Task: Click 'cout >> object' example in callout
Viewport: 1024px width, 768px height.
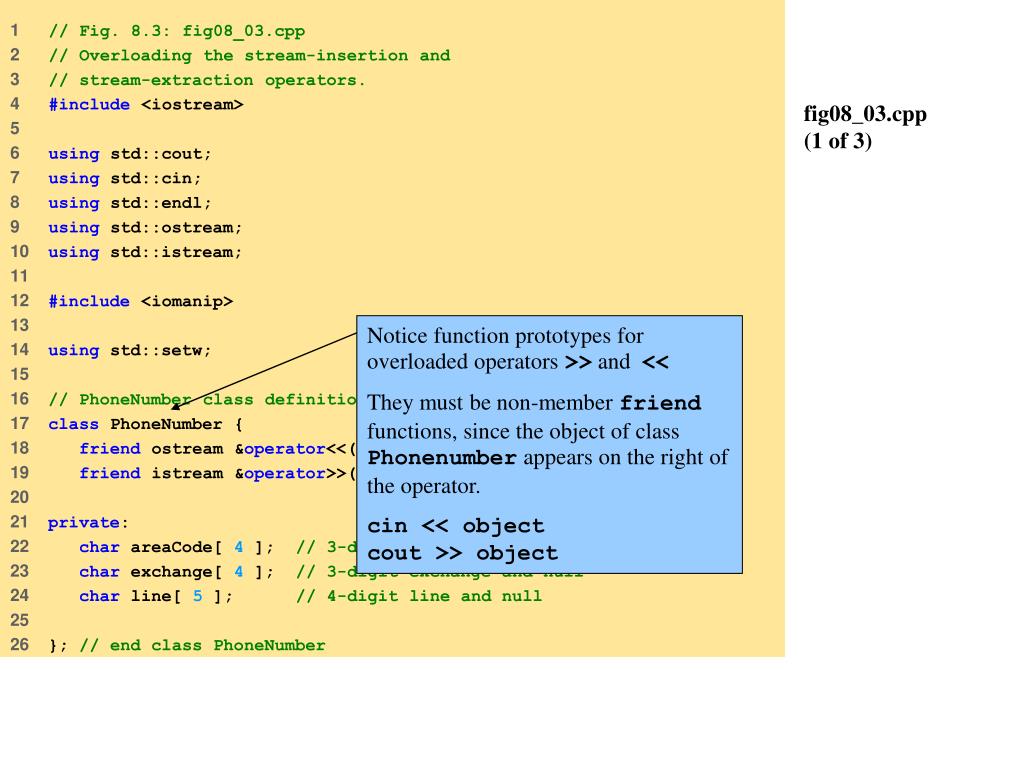Action: point(462,553)
